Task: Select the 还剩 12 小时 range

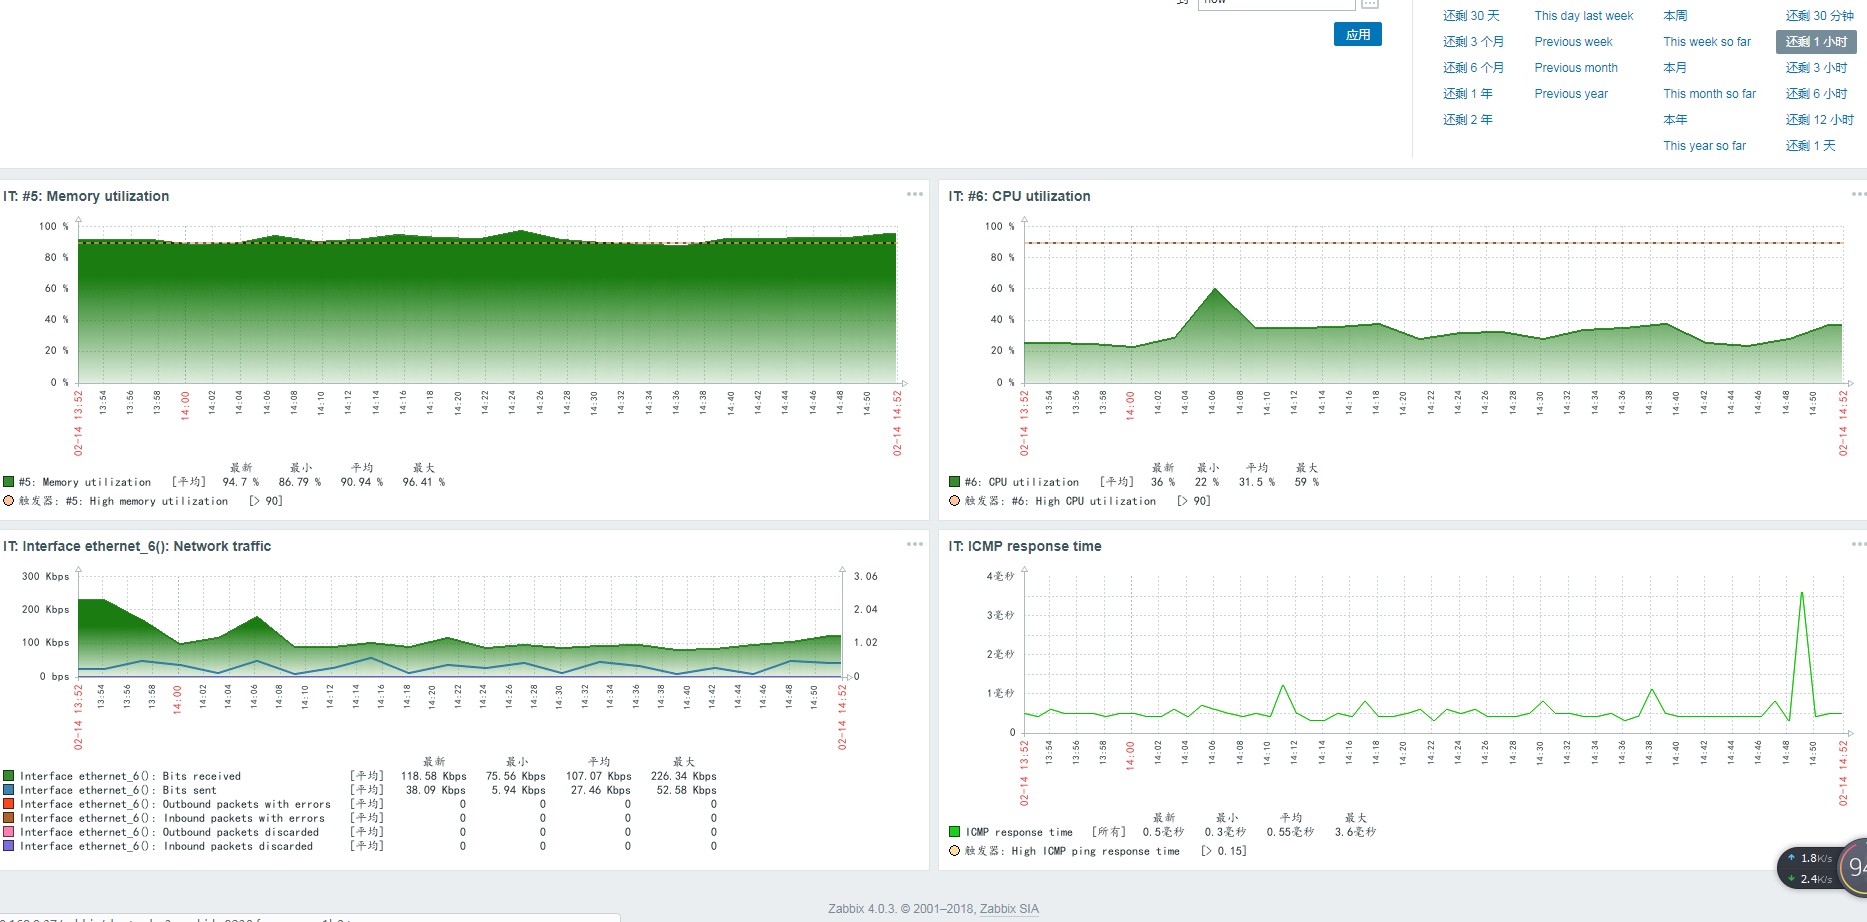Action: tap(1819, 120)
